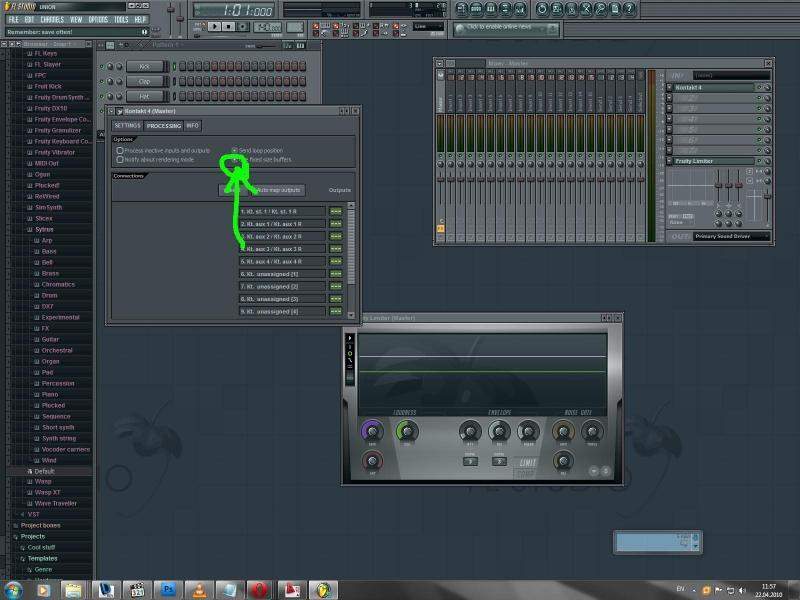Viewport: 800px width, 600px height.
Task: Toggle Notify about rendering mode checkbox
Action: [x=120, y=159]
